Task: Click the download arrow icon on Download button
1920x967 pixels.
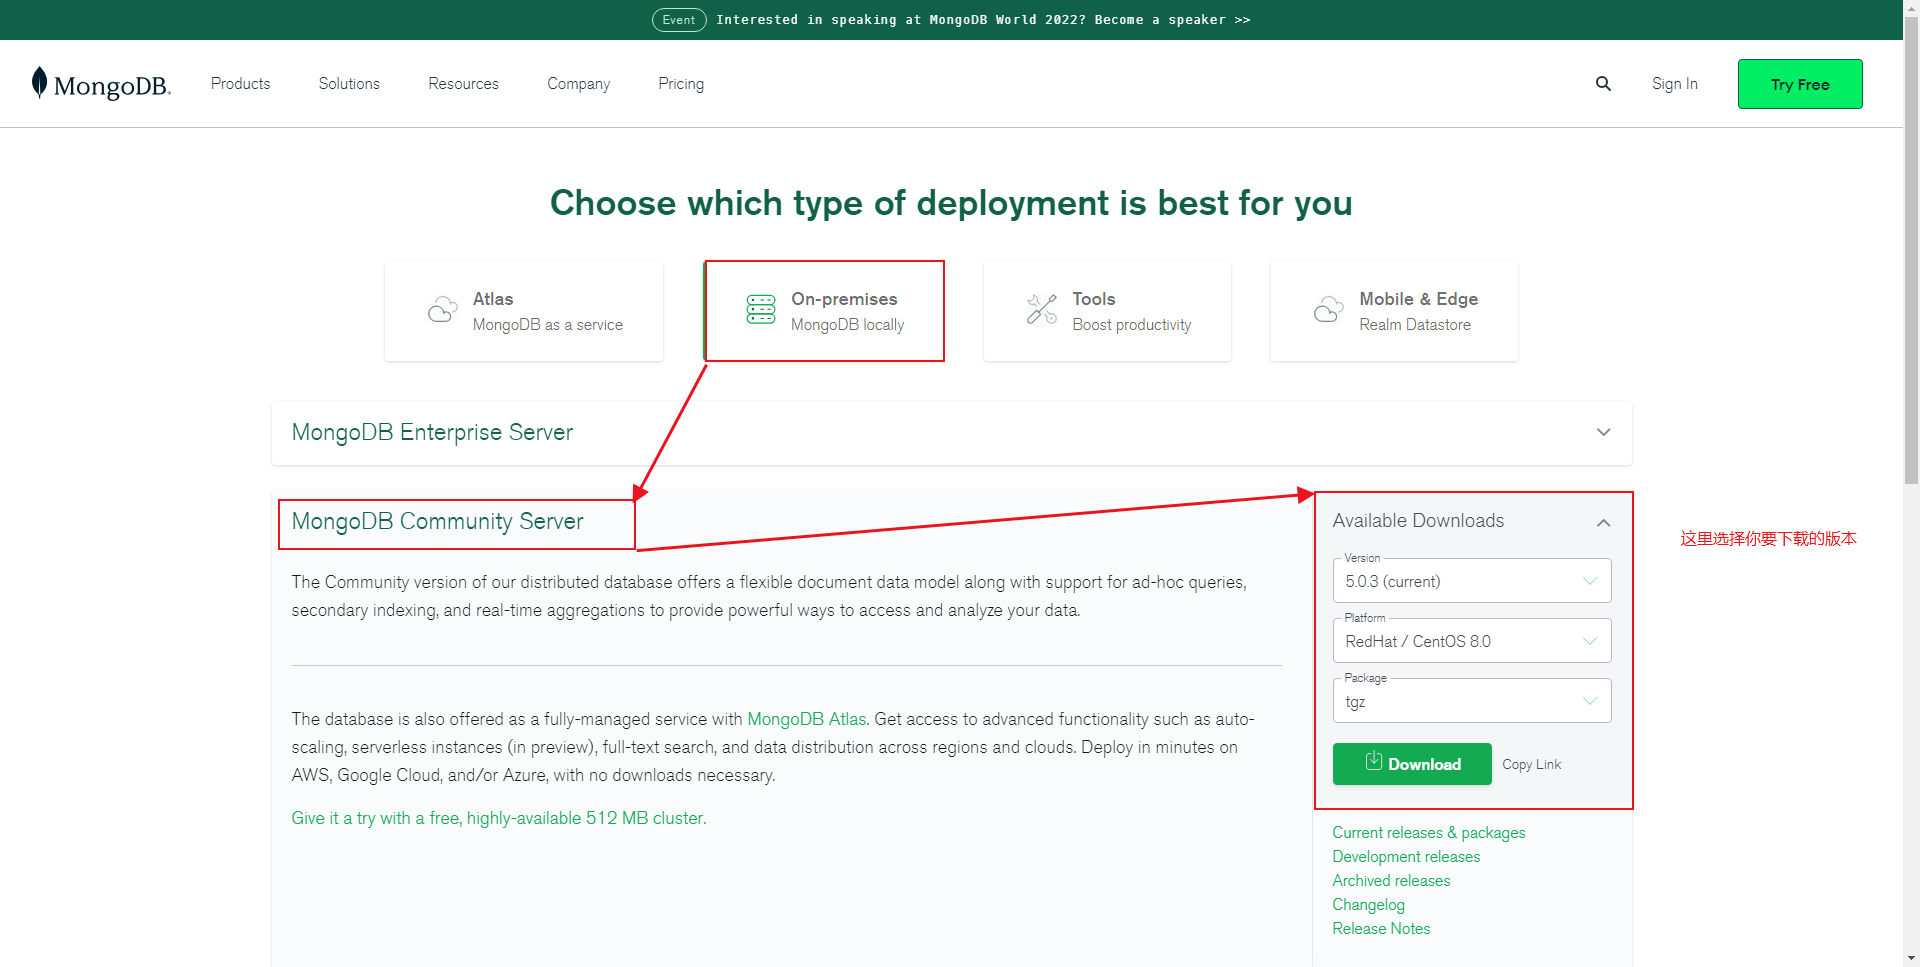Action: tap(1374, 762)
